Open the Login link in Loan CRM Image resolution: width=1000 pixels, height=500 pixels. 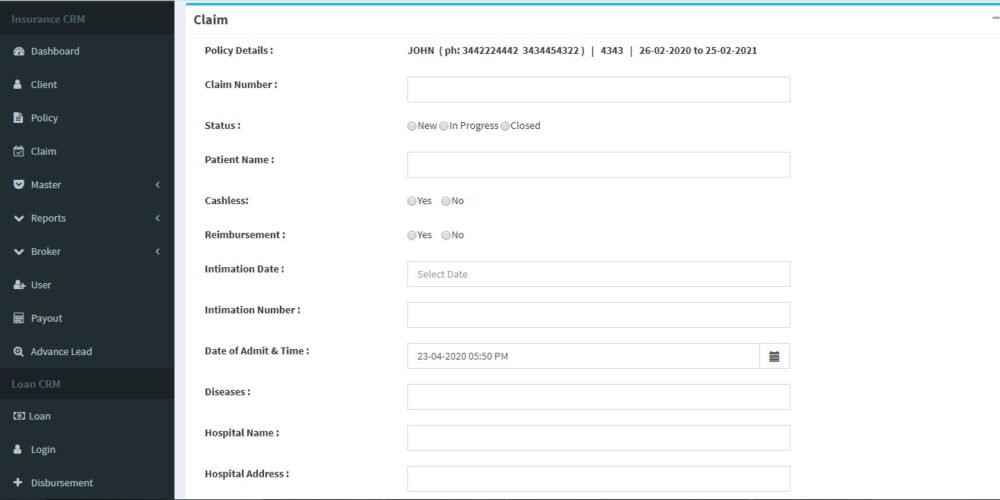tap(43, 450)
